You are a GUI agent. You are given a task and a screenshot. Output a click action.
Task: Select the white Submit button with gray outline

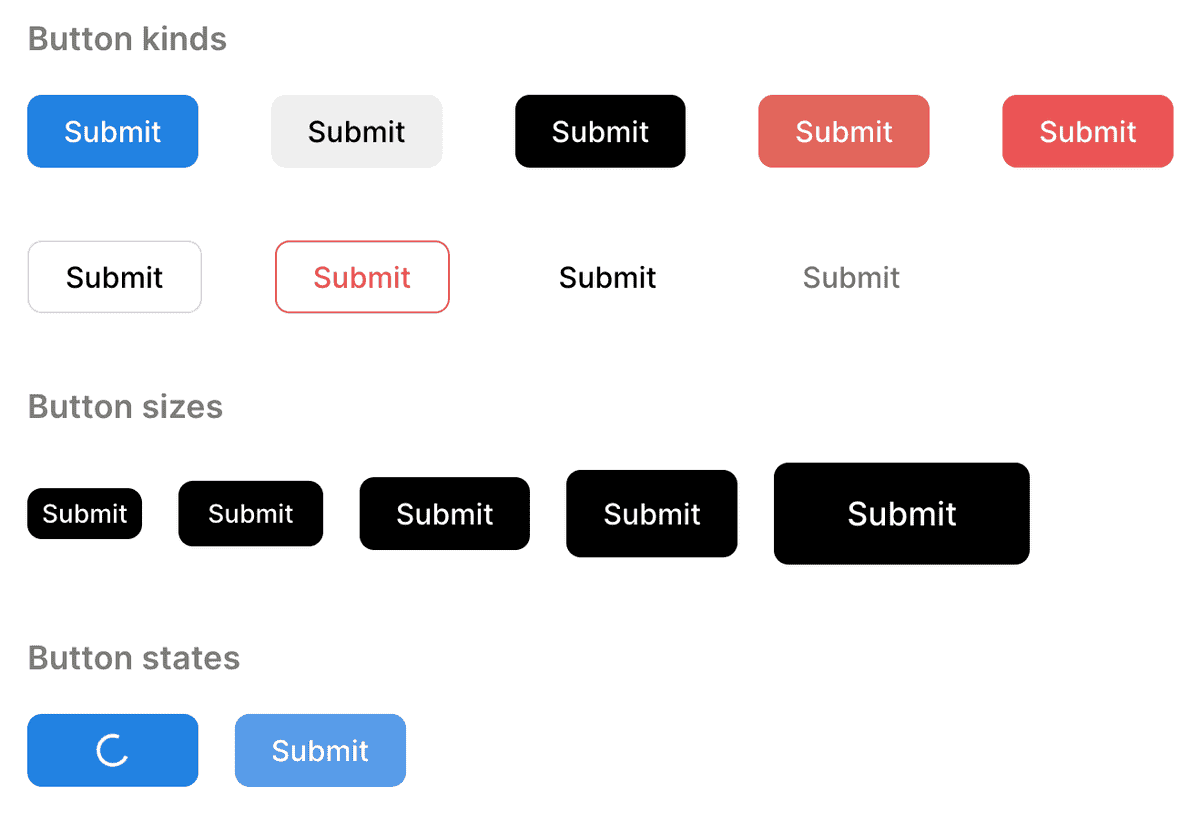click(x=114, y=277)
